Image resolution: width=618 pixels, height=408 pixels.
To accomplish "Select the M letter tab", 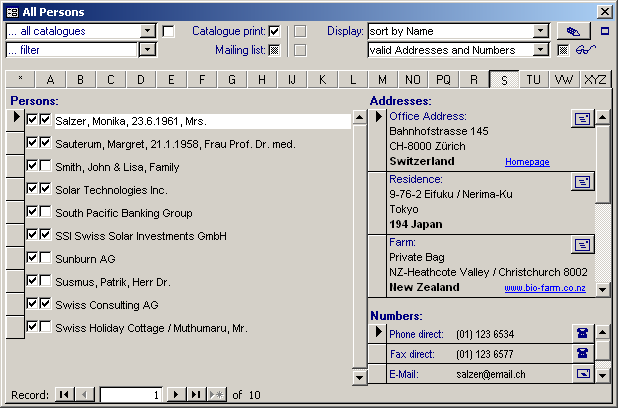I will coord(382,79).
